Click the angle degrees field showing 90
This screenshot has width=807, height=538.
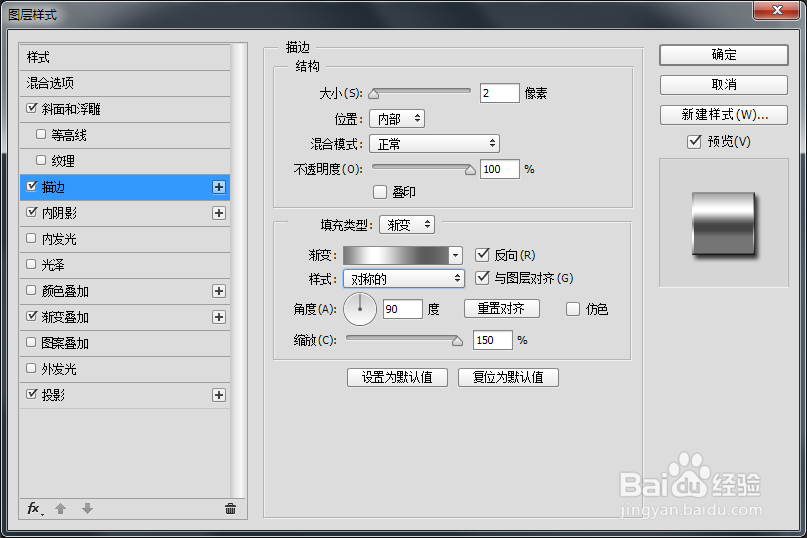pyautogui.click(x=402, y=309)
